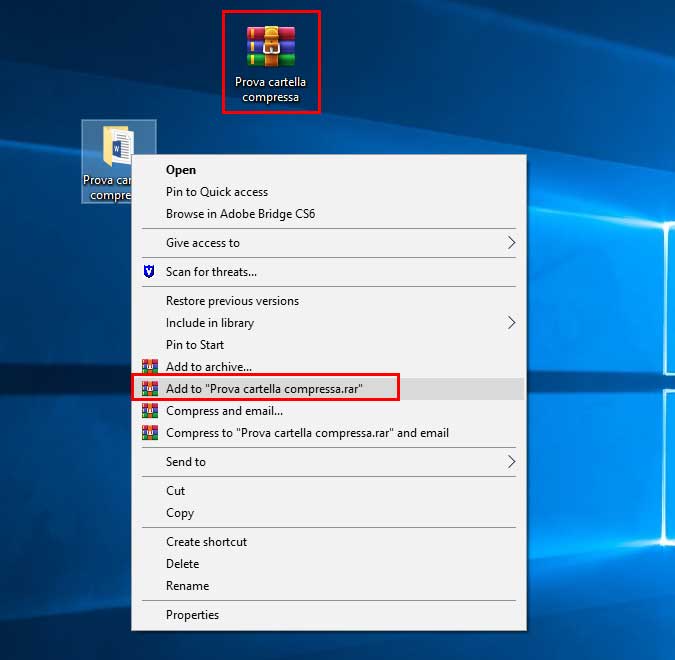This screenshot has height=660, width=675.
Task: Choose Rename from the context menu
Action: [x=329, y=586]
